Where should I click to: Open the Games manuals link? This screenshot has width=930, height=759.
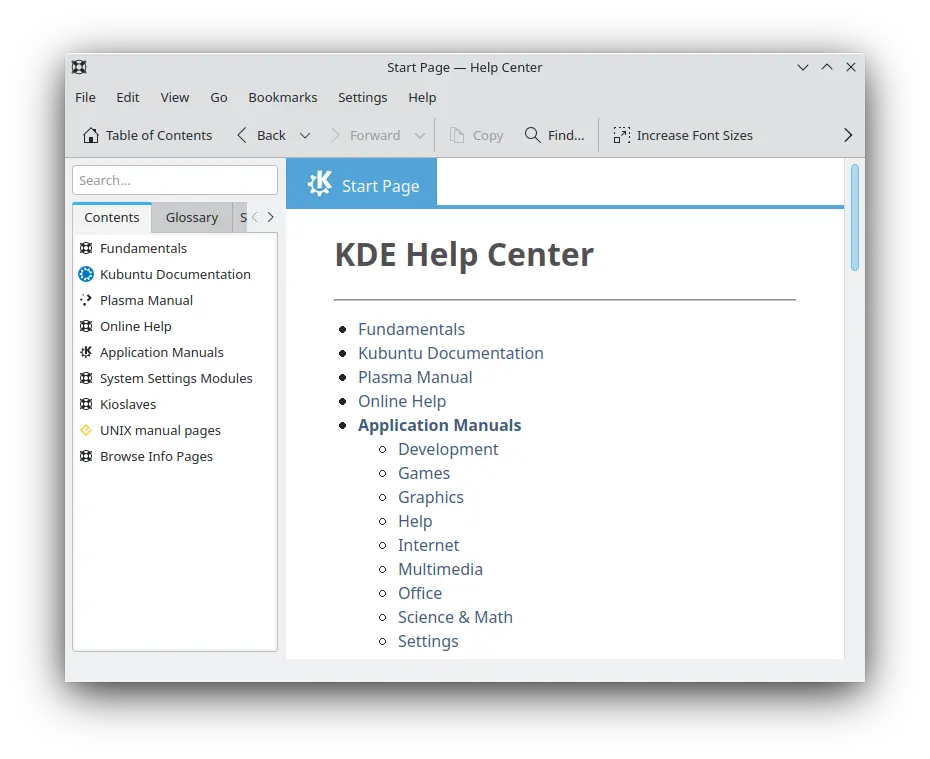click(x=424, y=473)
